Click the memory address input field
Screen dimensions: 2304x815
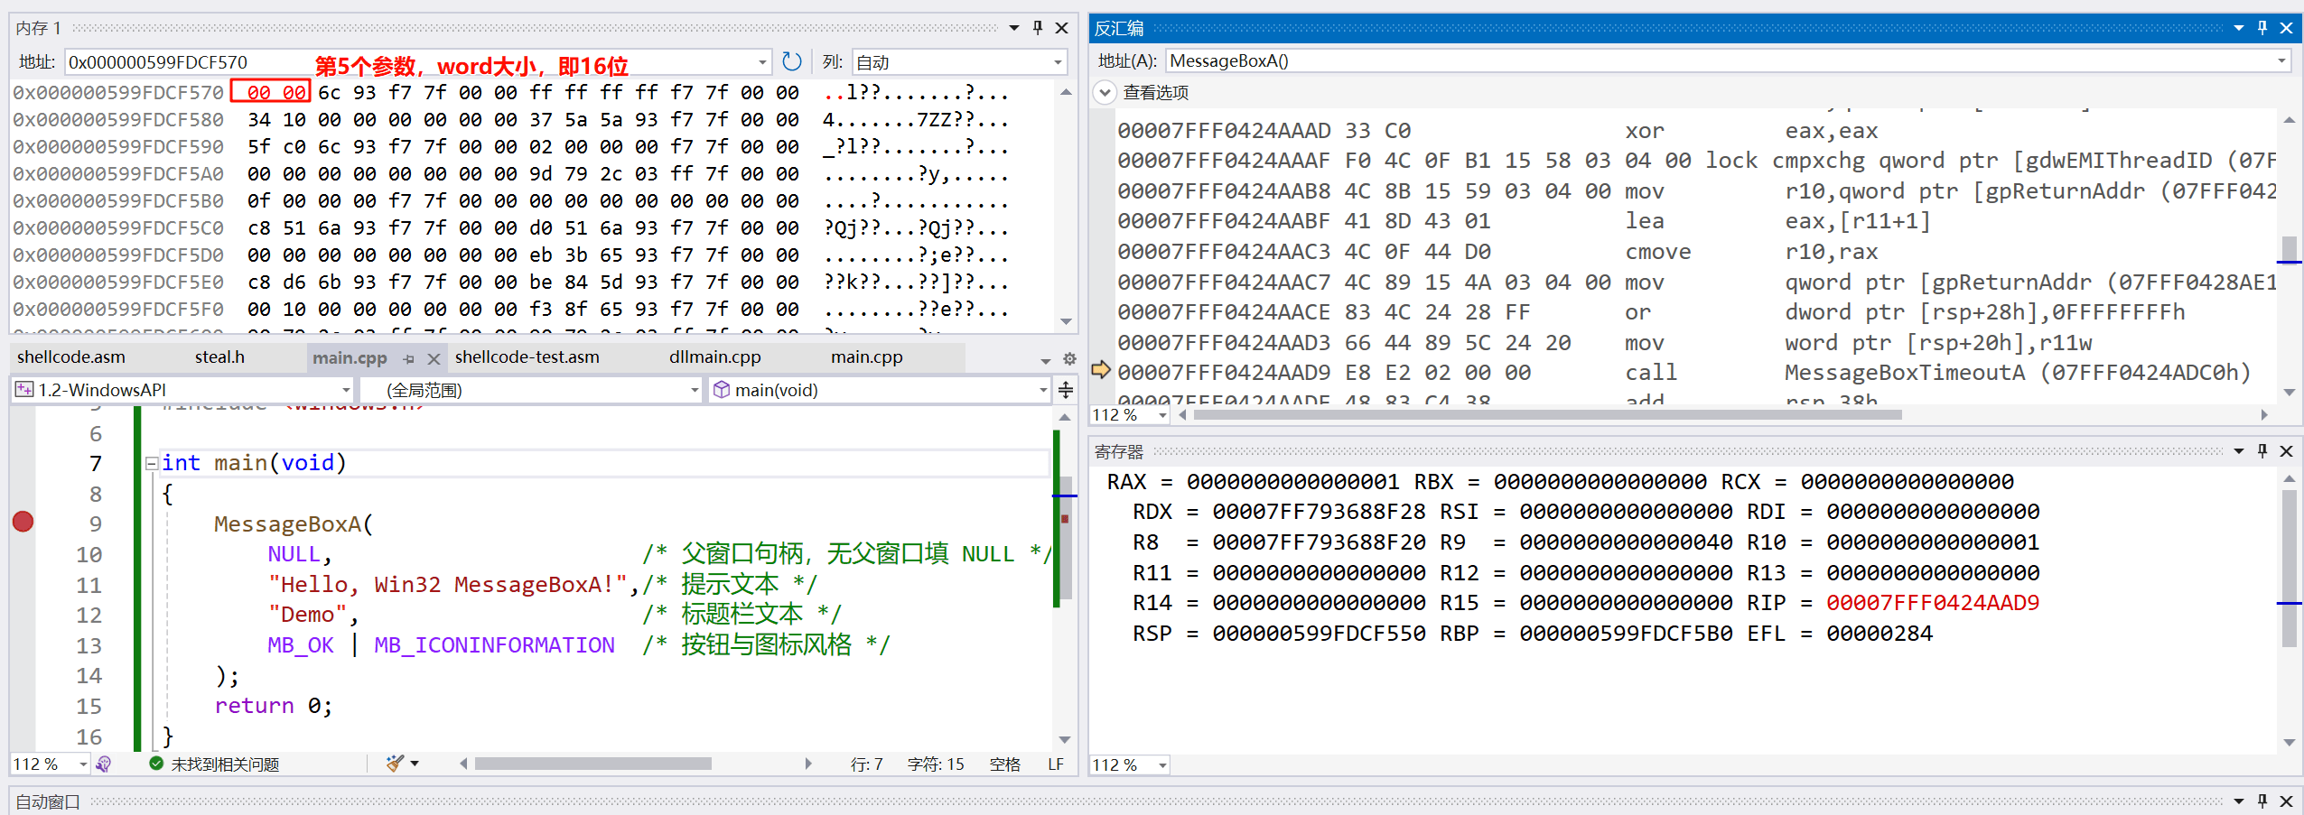coord(410,63)
